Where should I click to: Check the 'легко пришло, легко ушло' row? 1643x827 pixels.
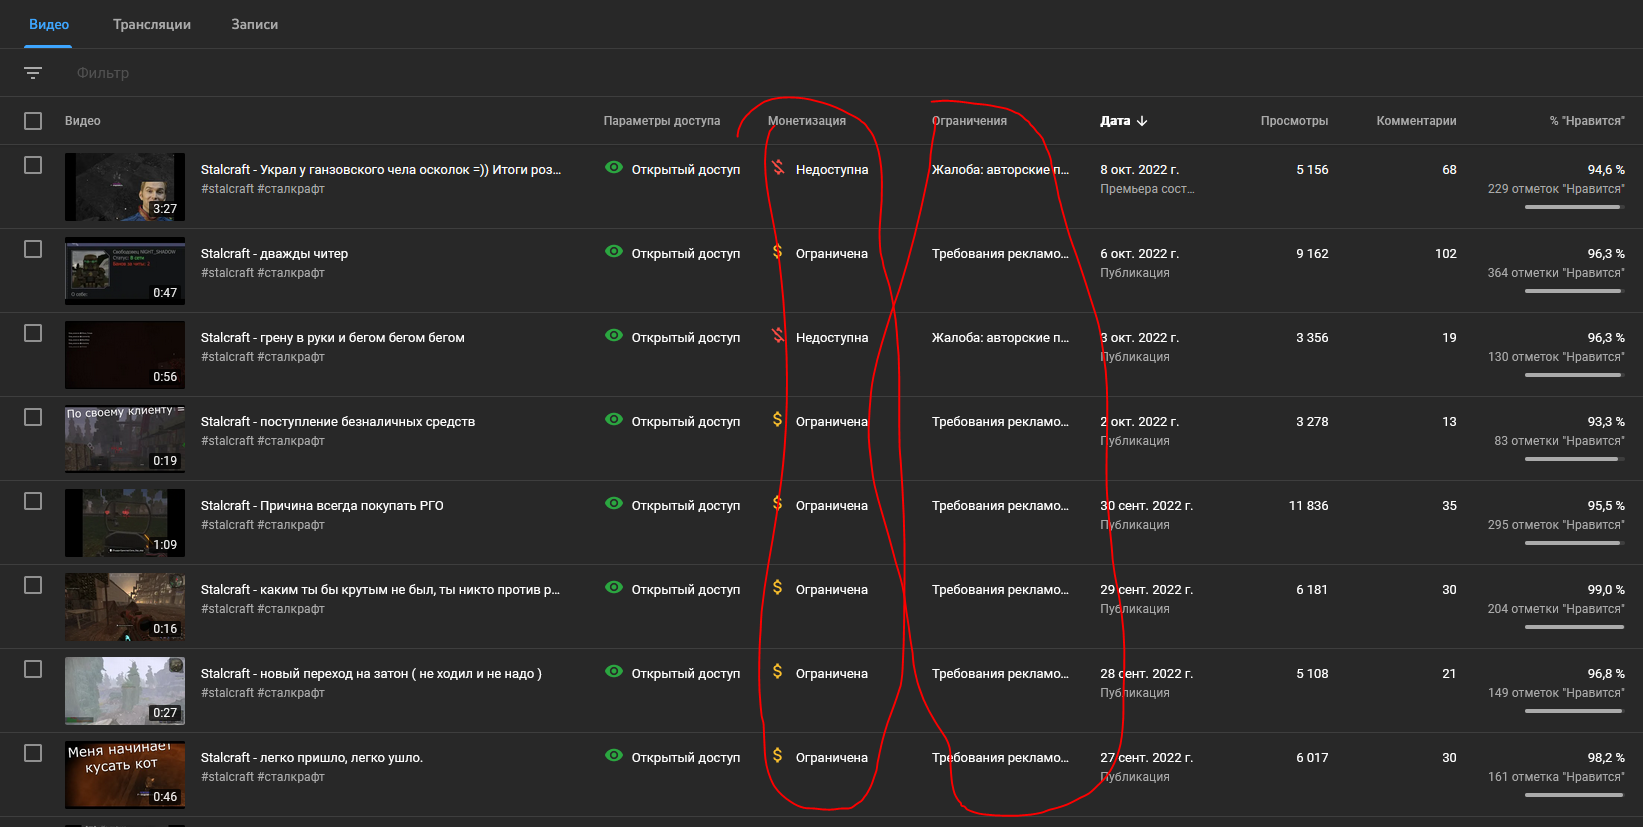tap(33, 753)
